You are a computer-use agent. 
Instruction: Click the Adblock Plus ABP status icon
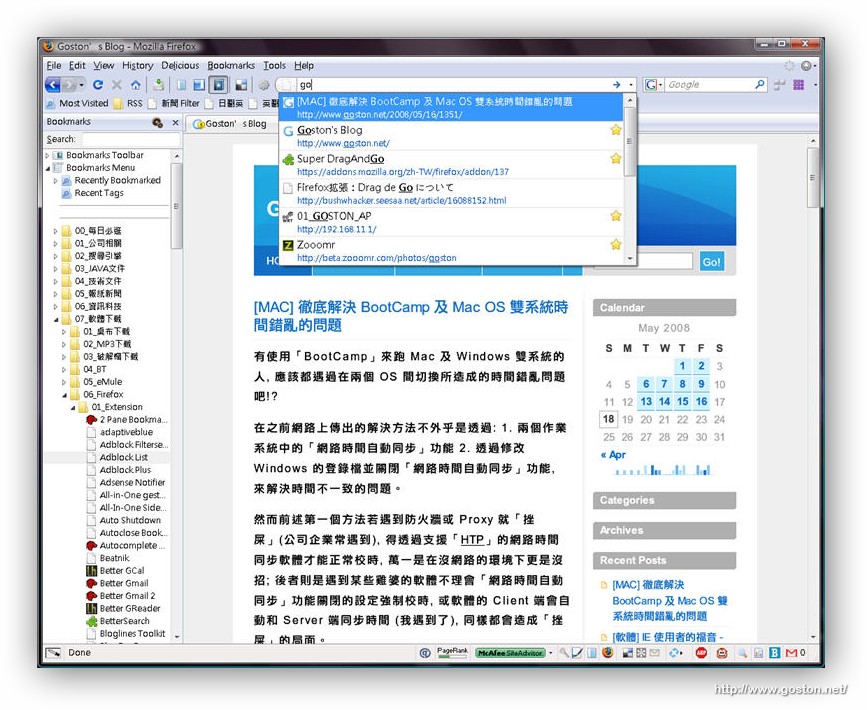click(701, 653)
